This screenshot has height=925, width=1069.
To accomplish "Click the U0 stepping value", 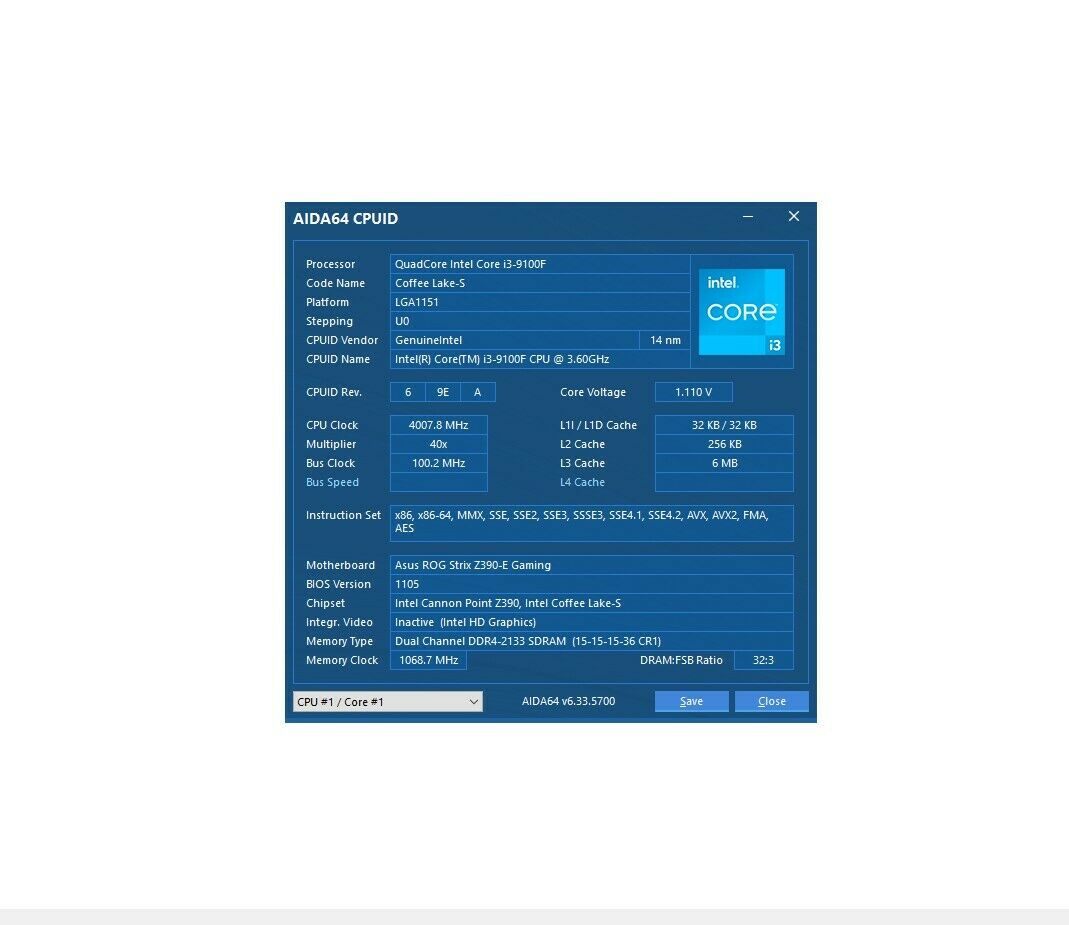I will (x=540, y=321).
